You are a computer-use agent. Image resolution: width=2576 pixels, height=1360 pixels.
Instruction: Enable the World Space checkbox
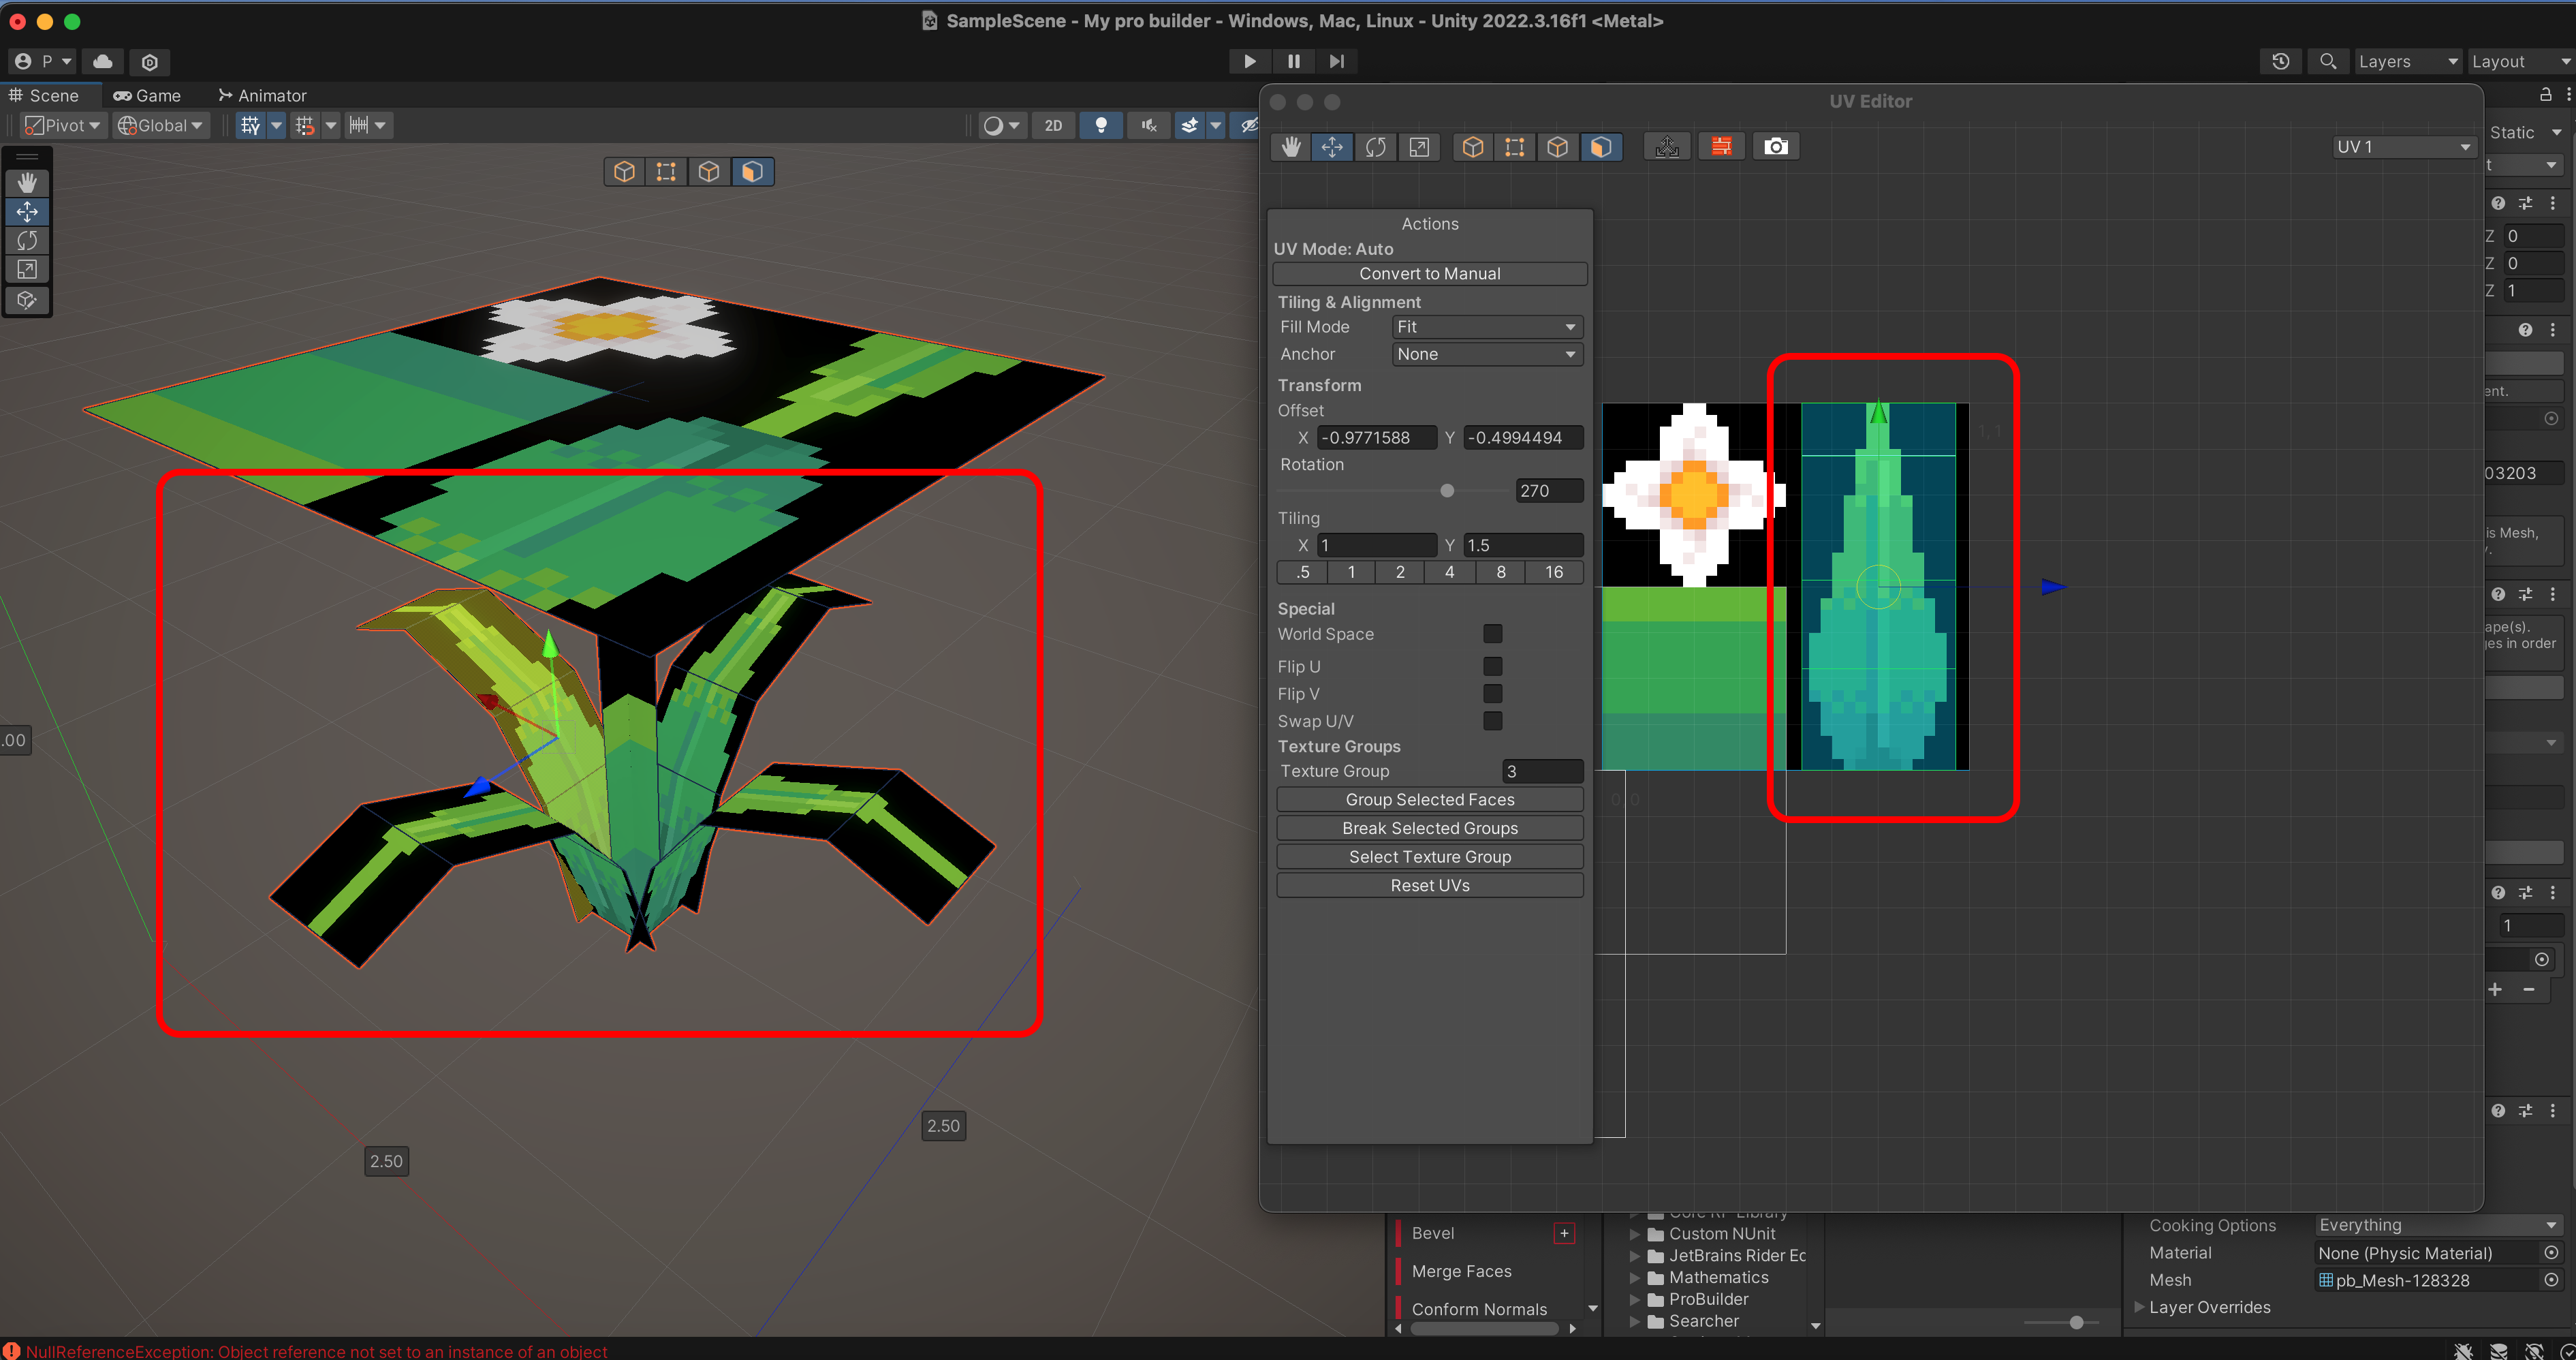(1492, 634)
